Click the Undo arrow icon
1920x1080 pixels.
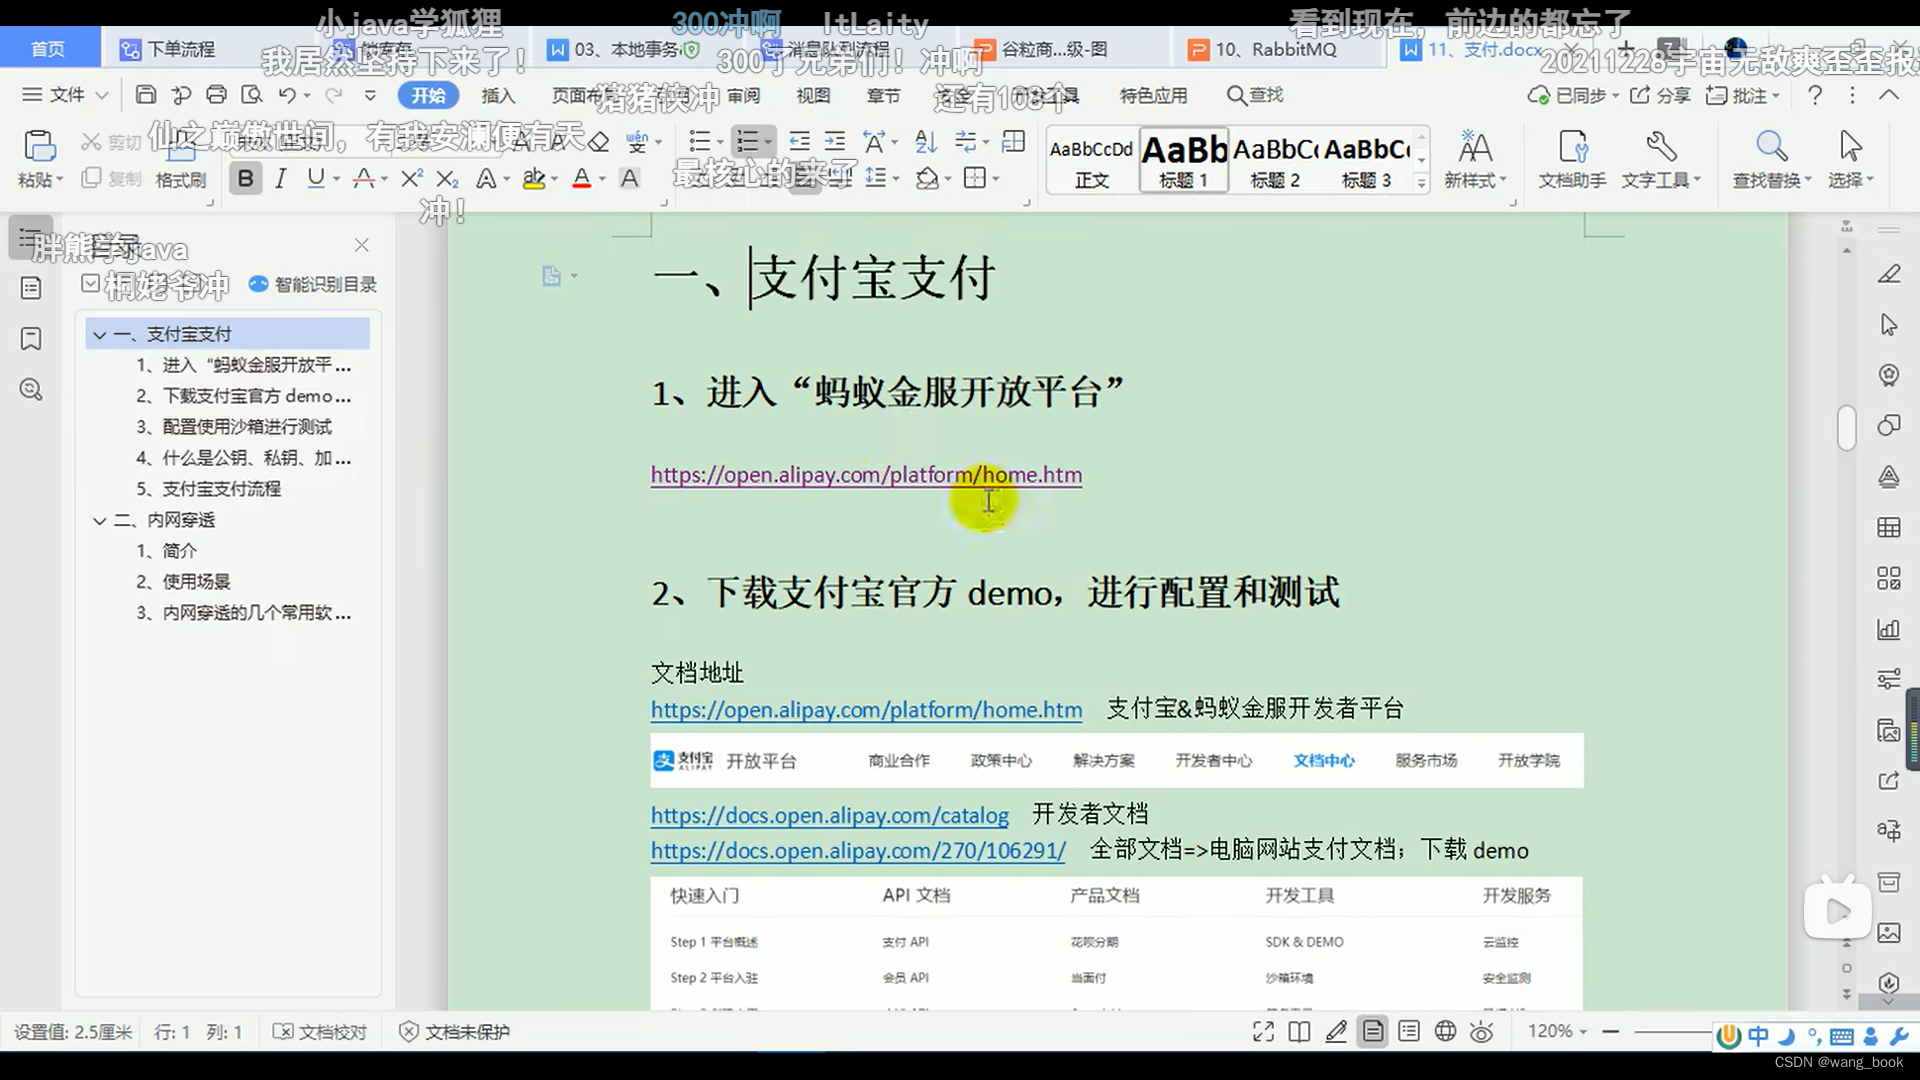tap(287, 95)
